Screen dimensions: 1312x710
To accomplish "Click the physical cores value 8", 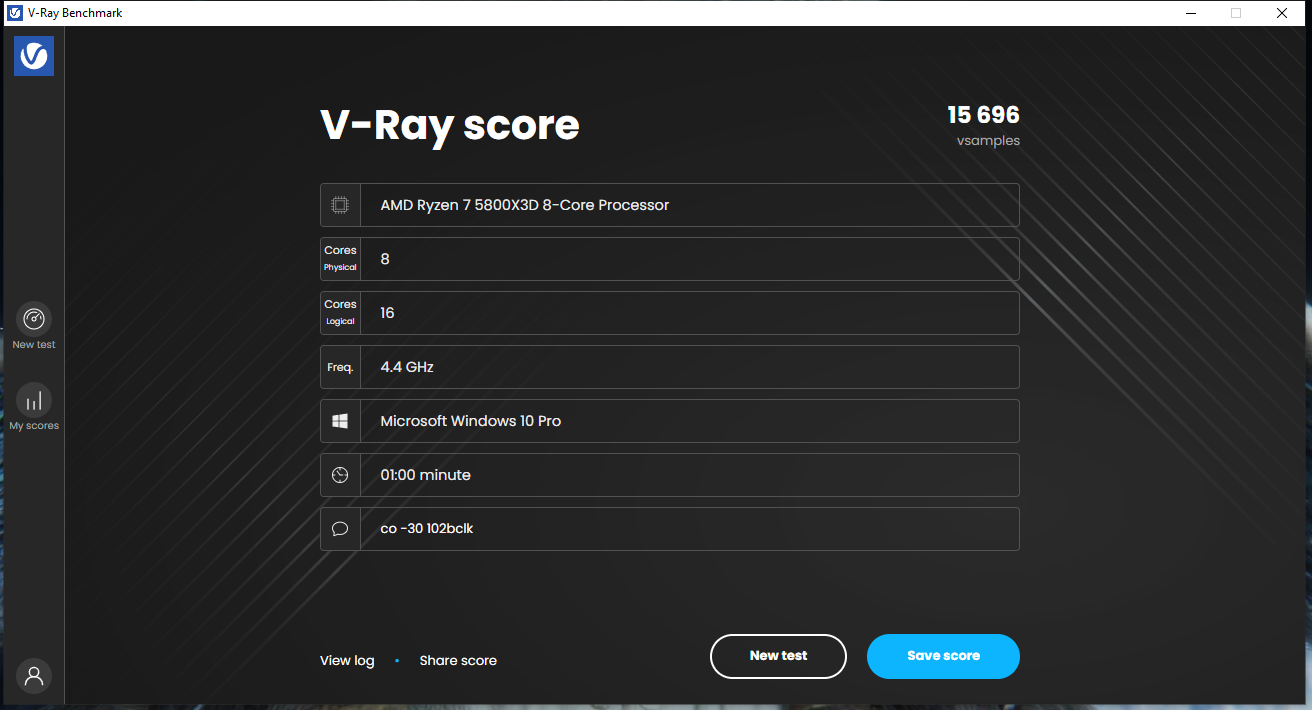I will point(385,259).
